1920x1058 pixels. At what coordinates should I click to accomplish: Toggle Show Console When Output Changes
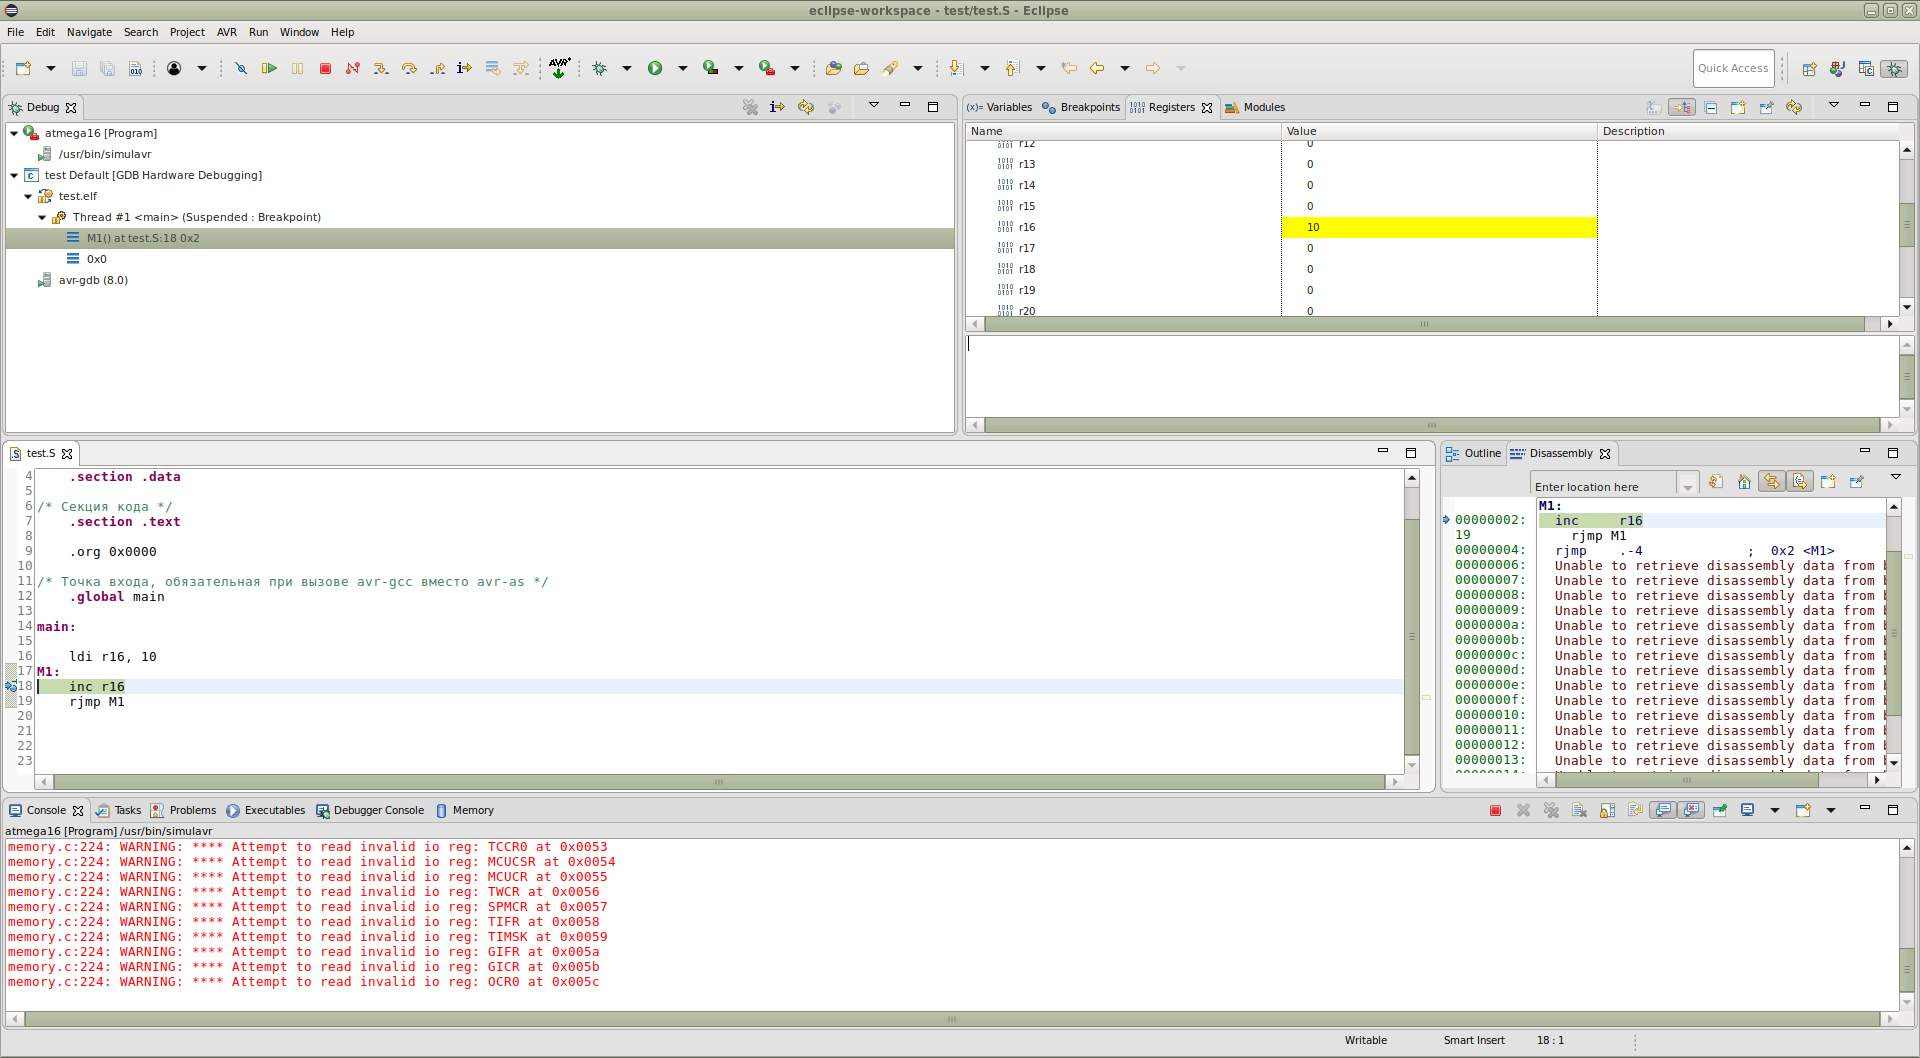(1663, 810)
